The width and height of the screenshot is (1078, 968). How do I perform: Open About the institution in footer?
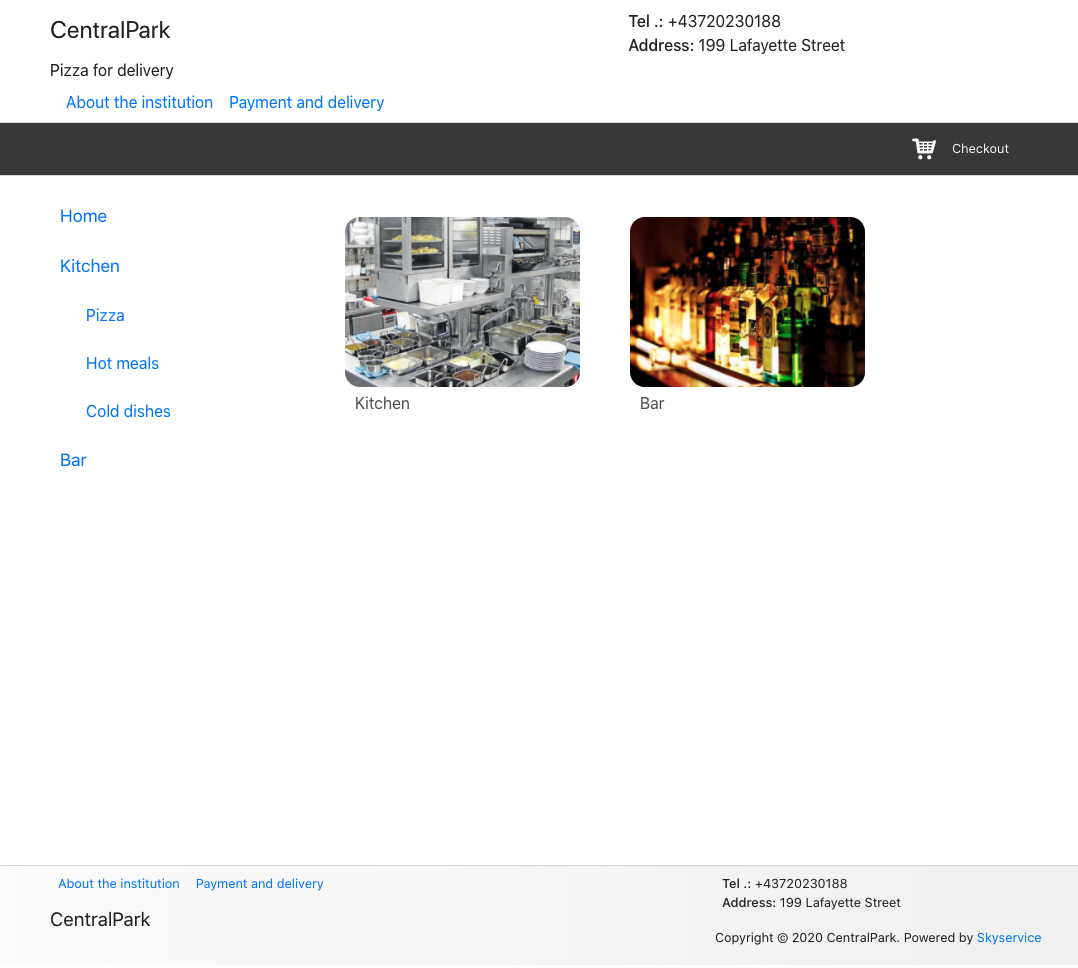click(x=119, y=884)
